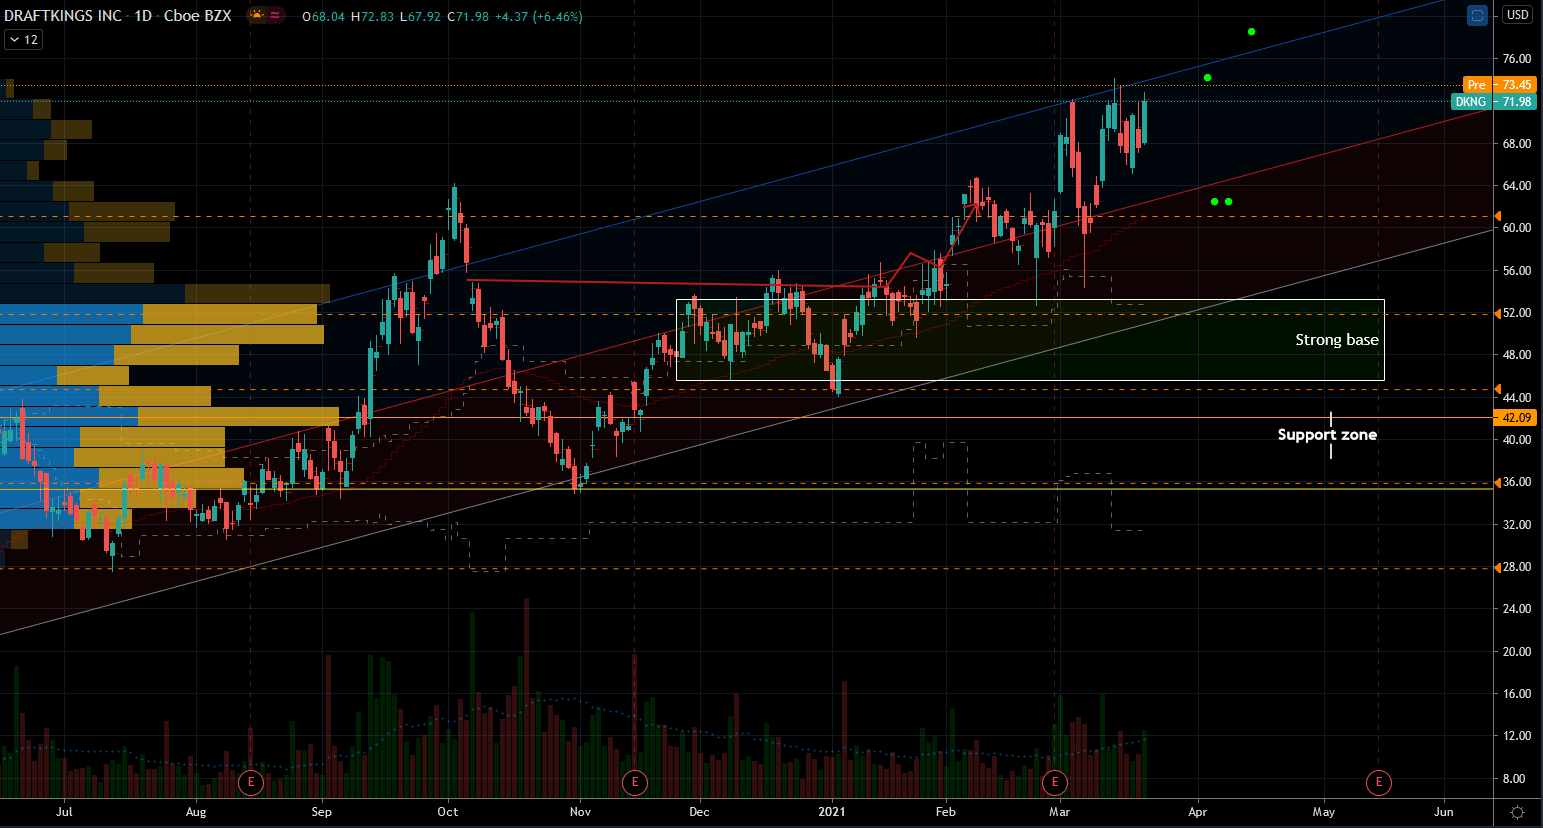Image resolution: width=1543 pixels, height=828 pixels.
Task: Click the Cboe BZX exchange label
Action: coord(197,16)
